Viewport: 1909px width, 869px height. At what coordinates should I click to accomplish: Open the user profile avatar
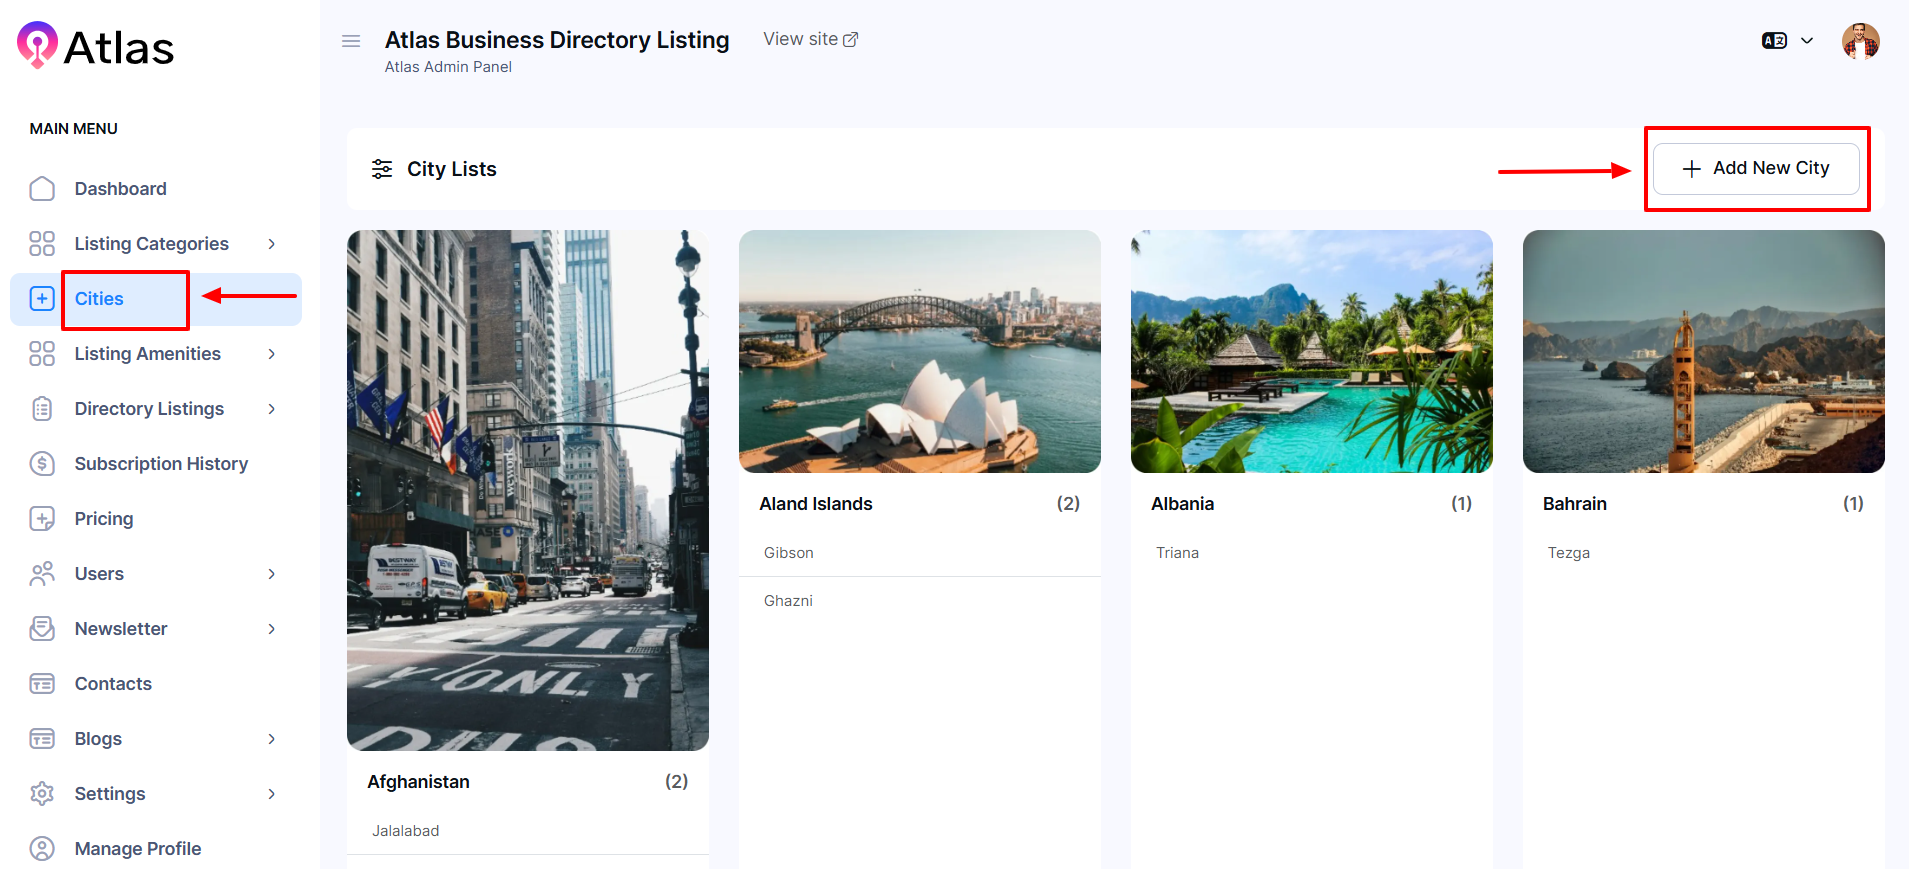pos(1860,41)
